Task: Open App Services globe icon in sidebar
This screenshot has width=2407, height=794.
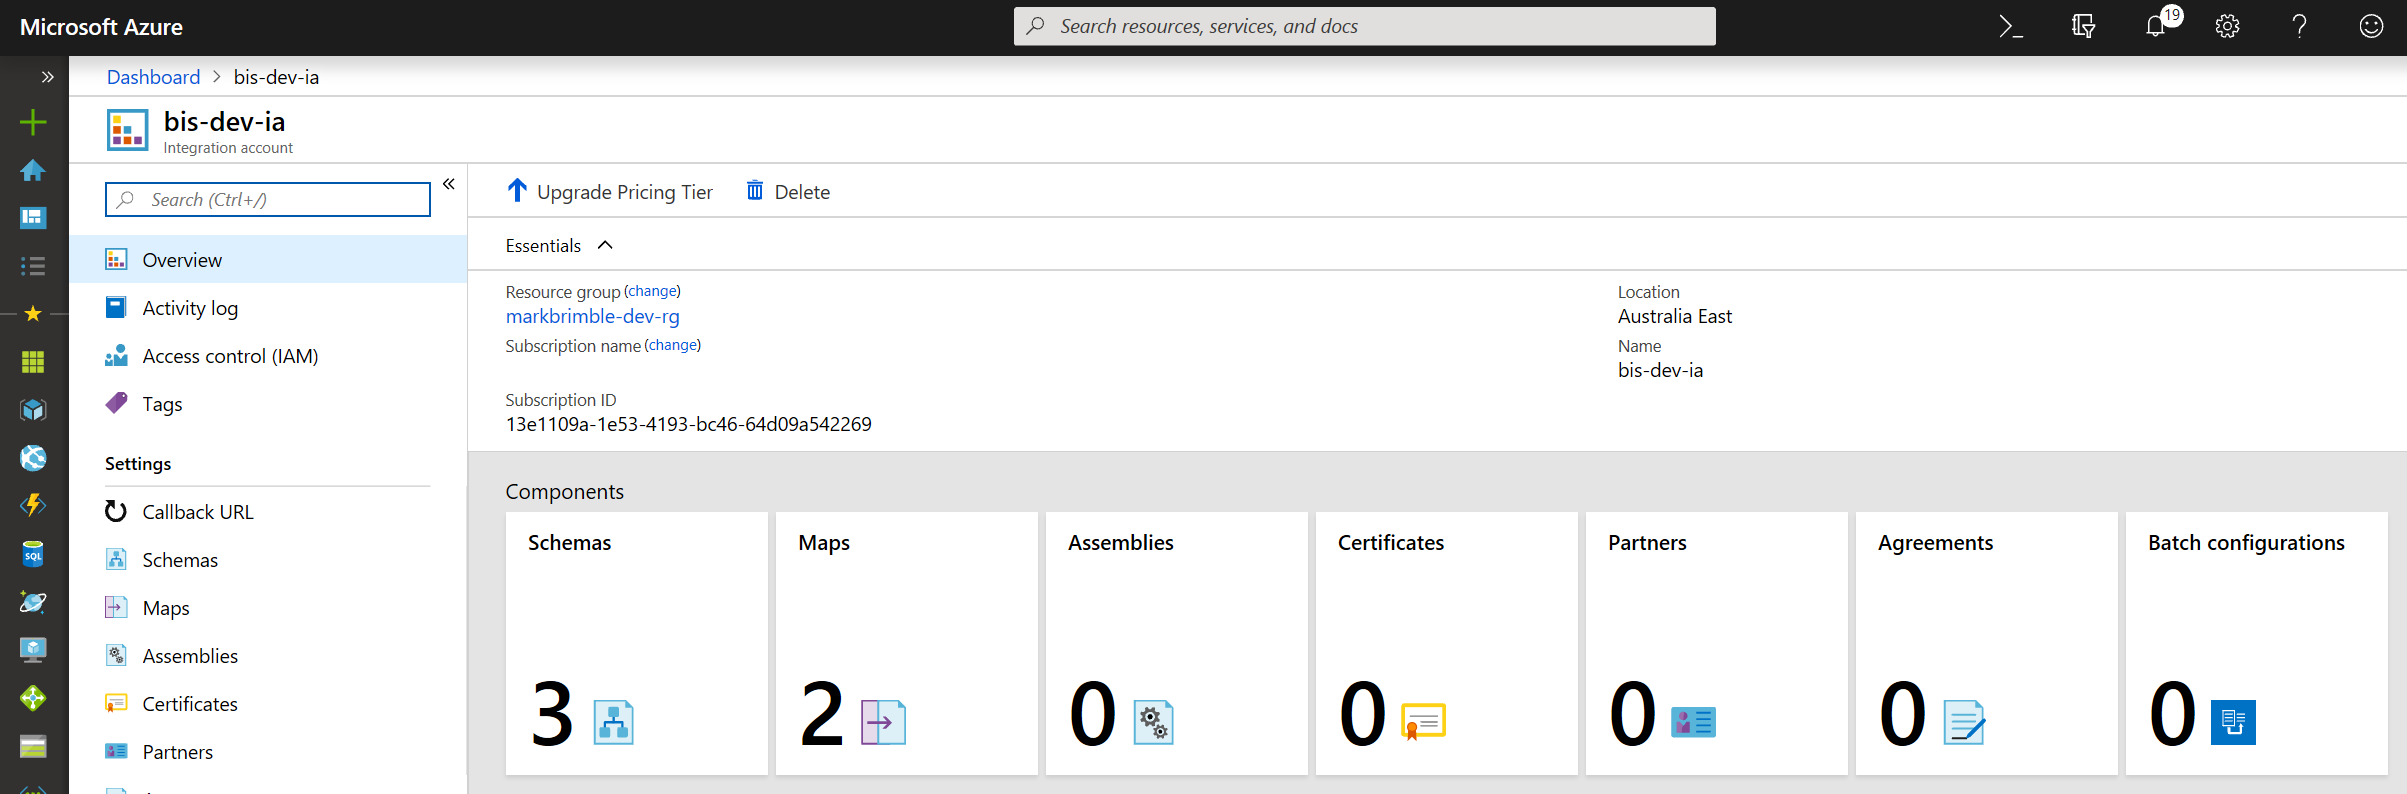Action: coord(33,458)
